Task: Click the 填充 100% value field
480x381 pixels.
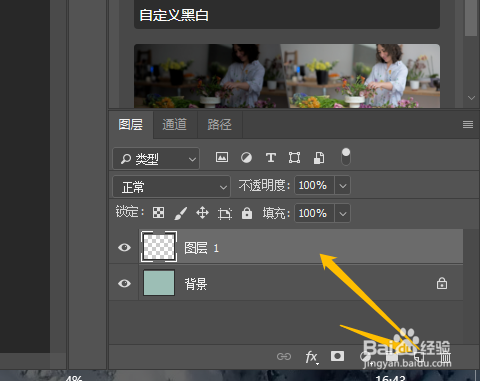Action: (x=314, y=213)
